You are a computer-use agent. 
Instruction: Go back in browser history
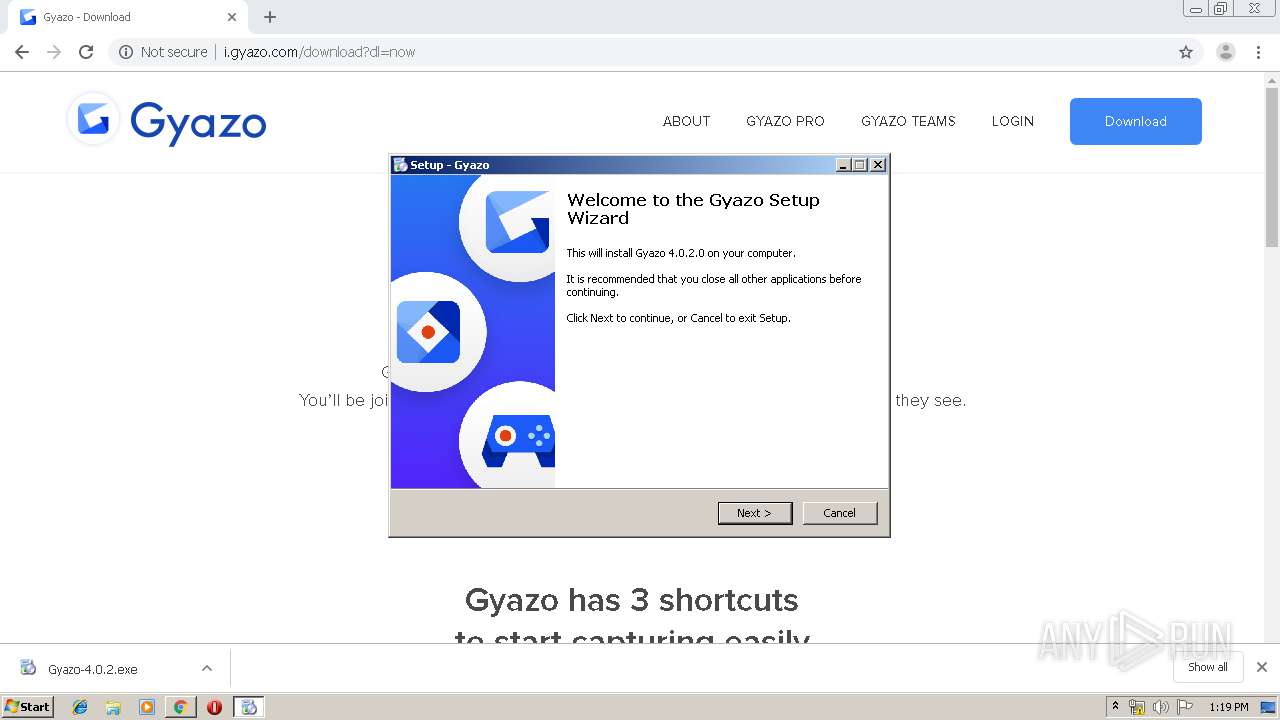click(x=22, y=52)
